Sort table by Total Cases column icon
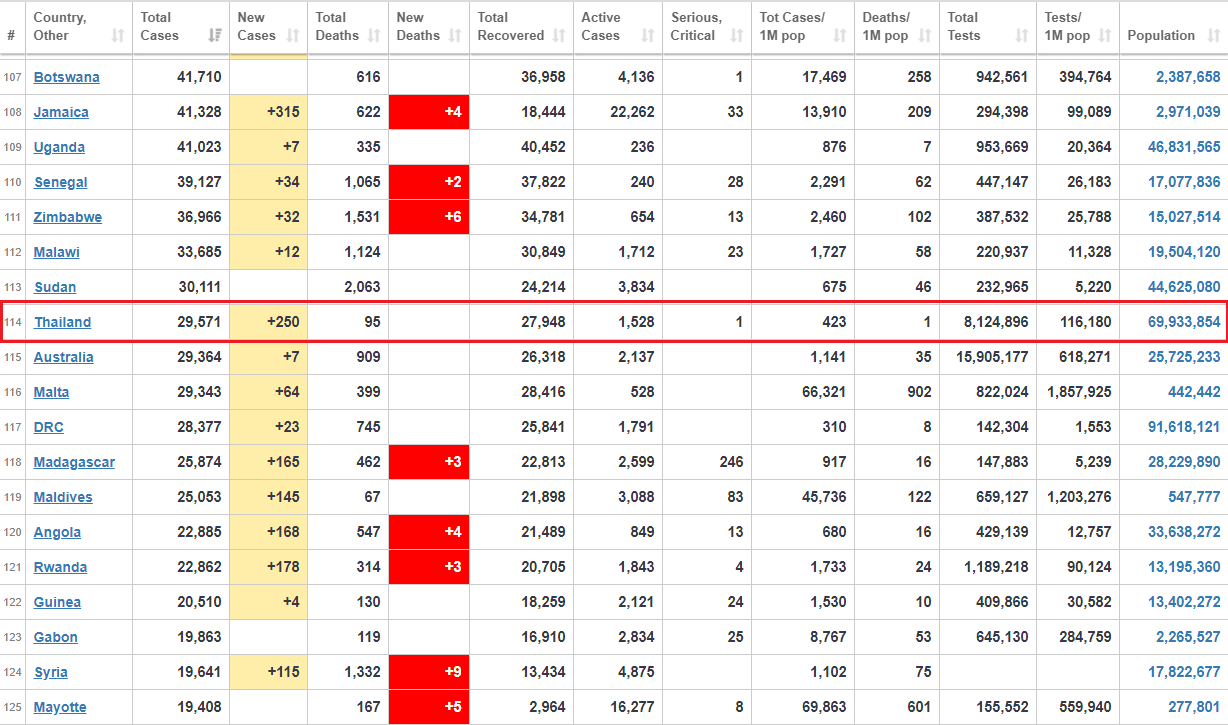The height and width of the screenshot is (725, 1228). [214, 36]
